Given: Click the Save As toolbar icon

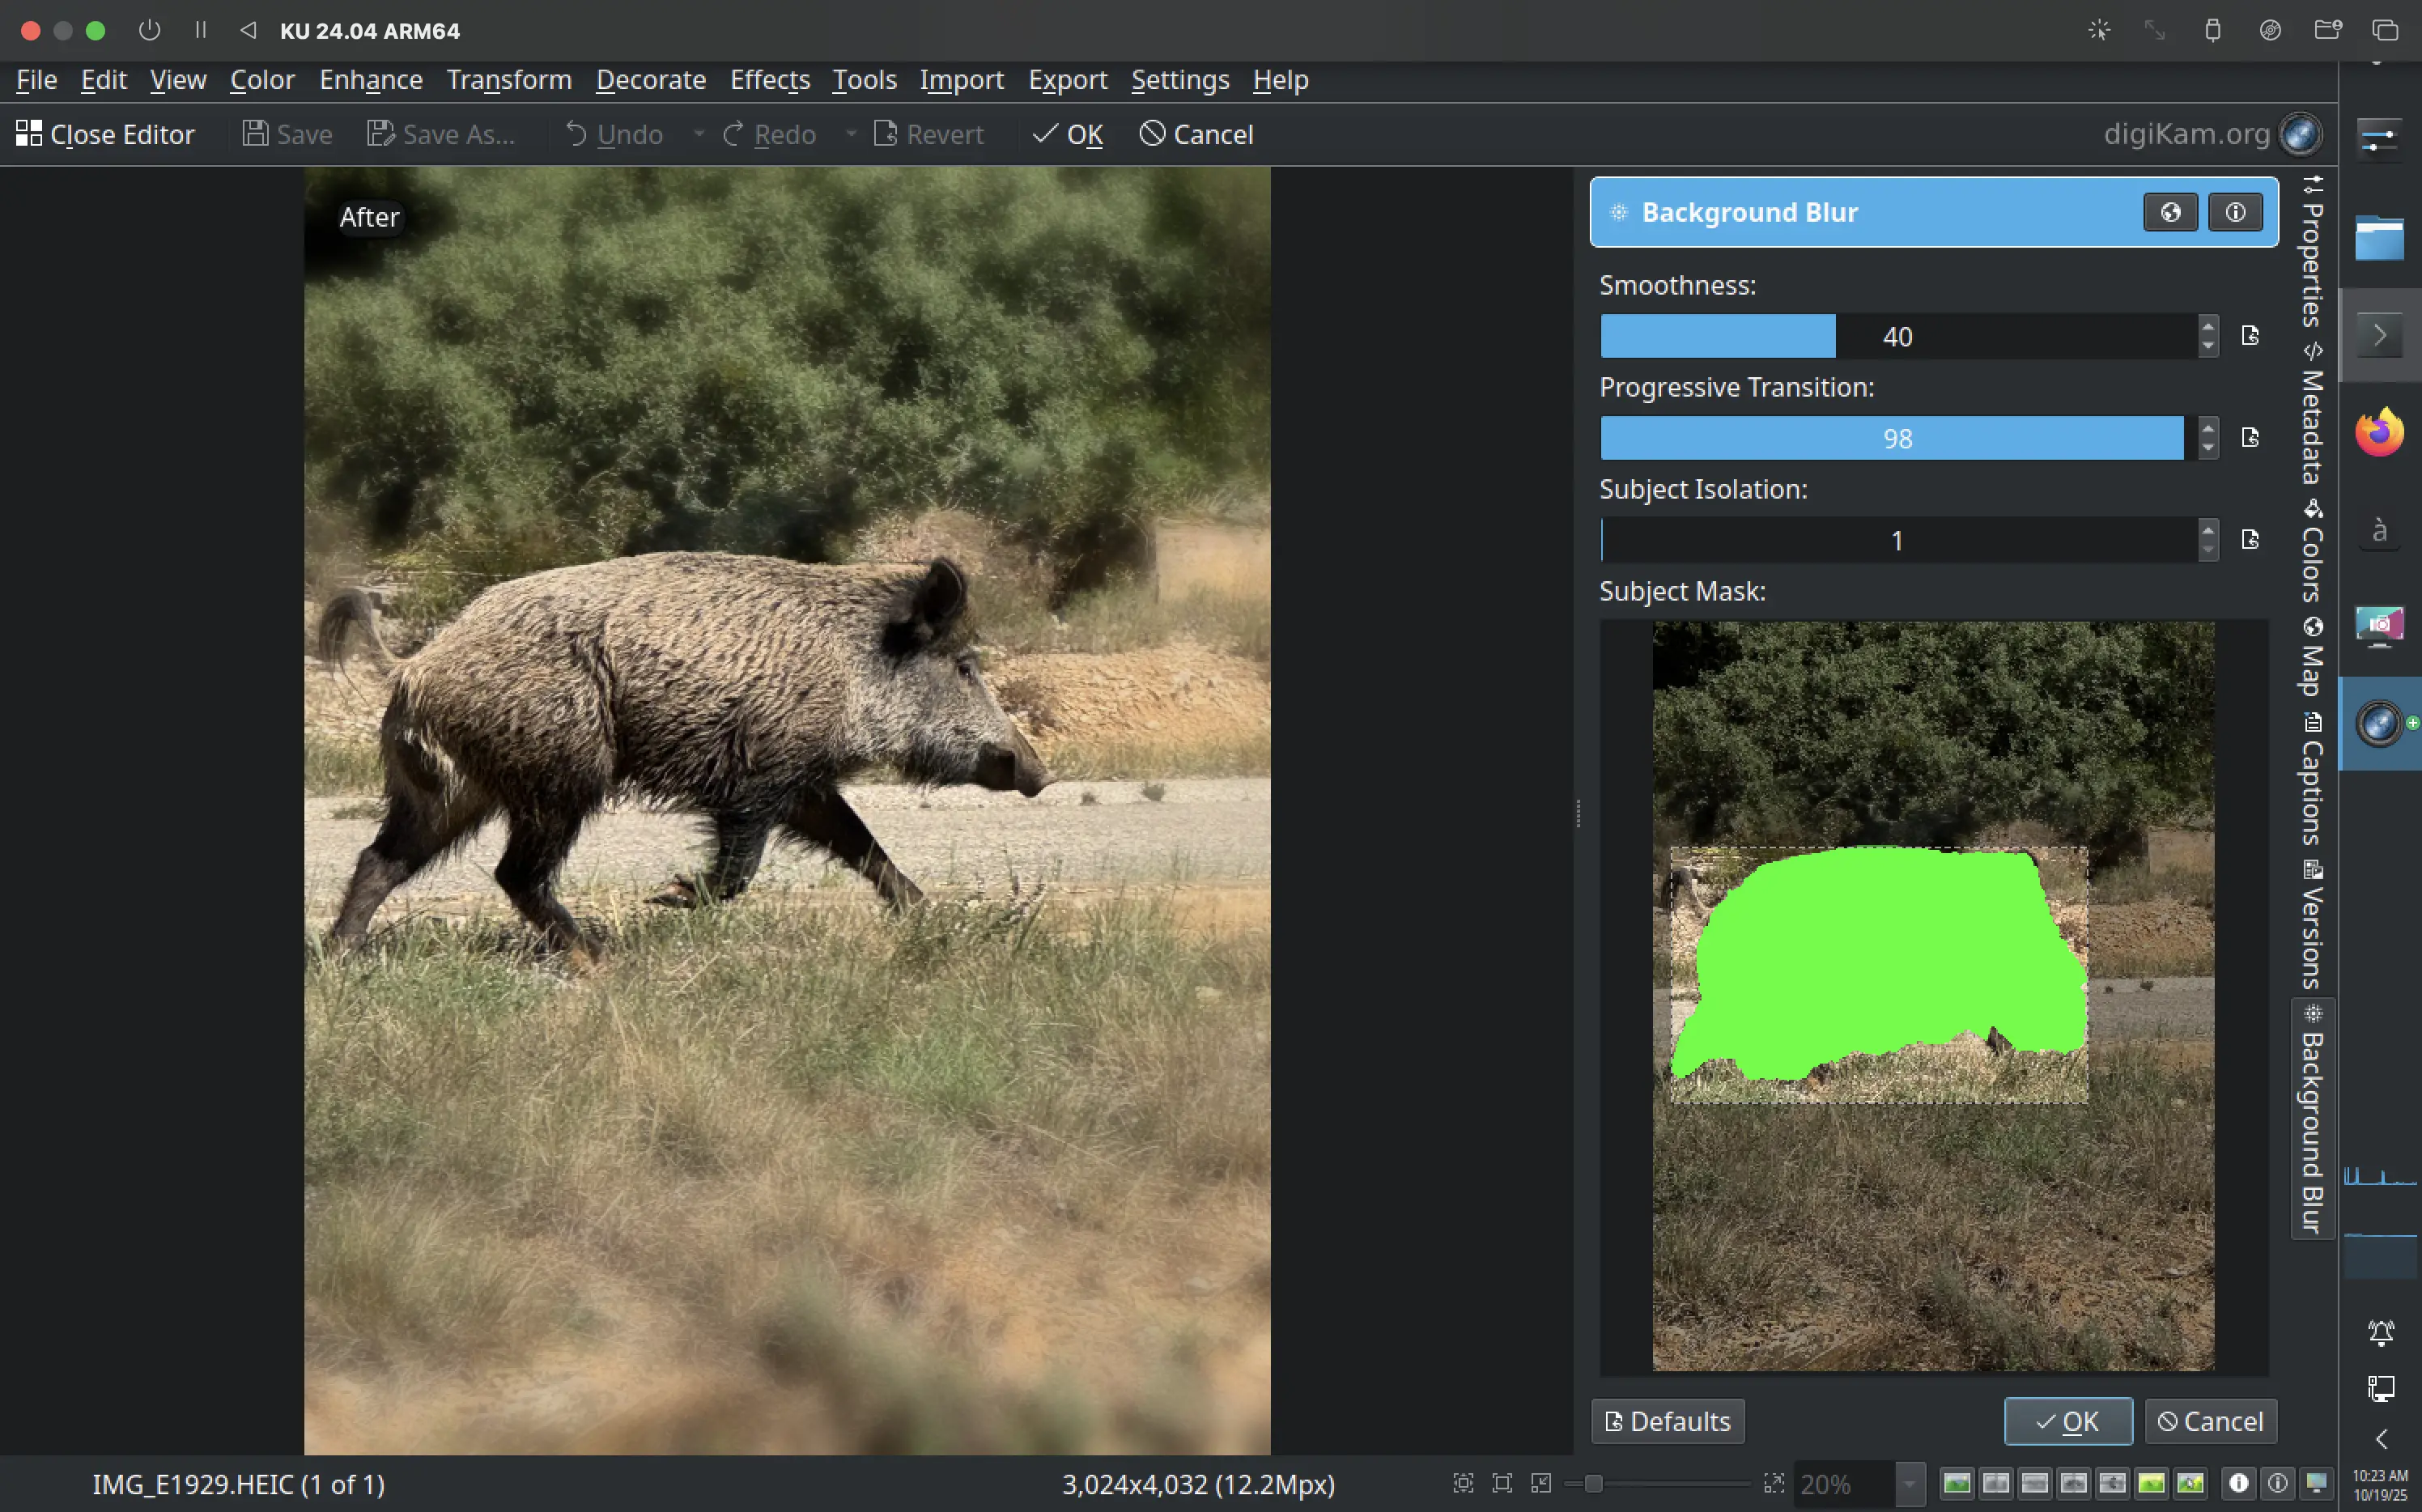Looking at the screenshot, I should 381,133.
